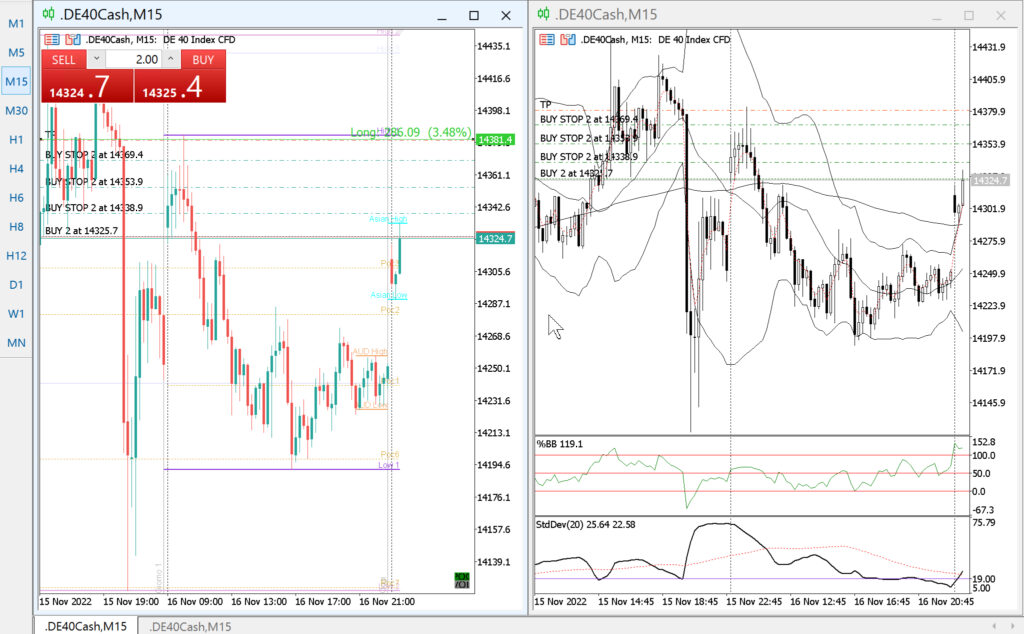Click left chart window title icon
The height and width of the screenshot is (634, 1024).
[x=48, y=14]
